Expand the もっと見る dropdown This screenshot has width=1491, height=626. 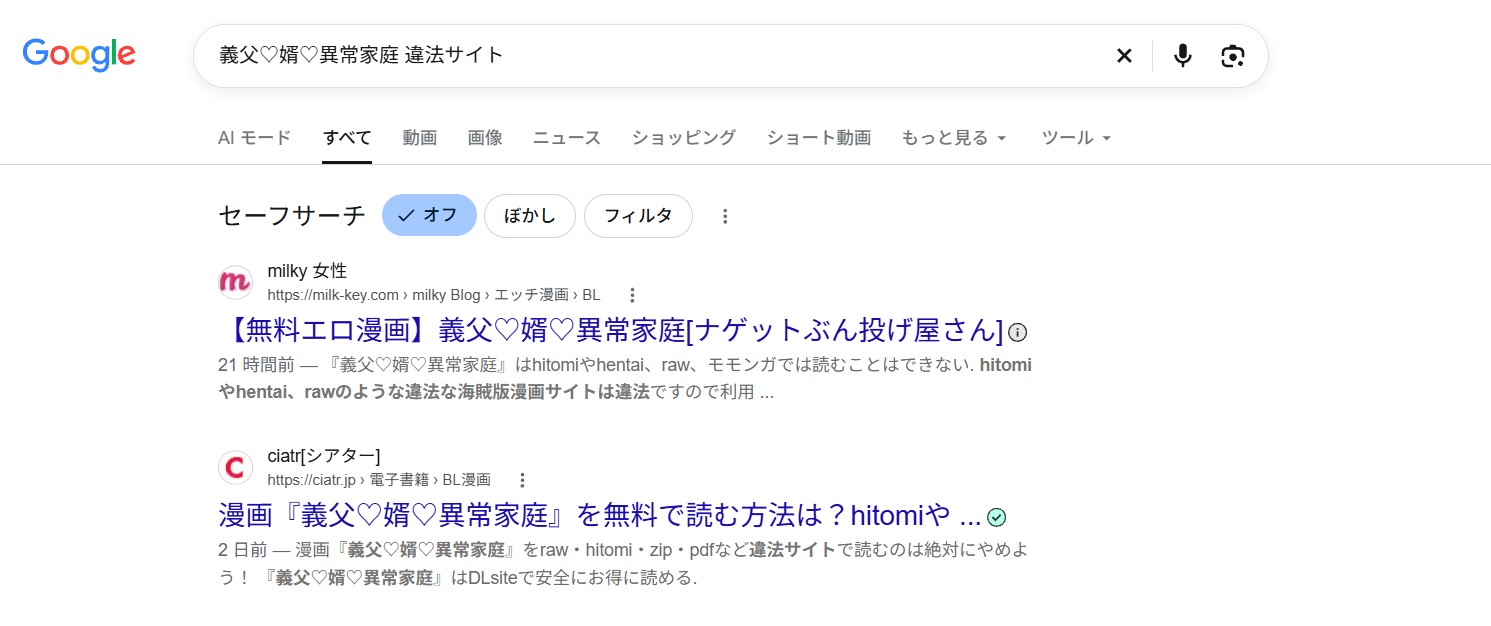[954, 138]
